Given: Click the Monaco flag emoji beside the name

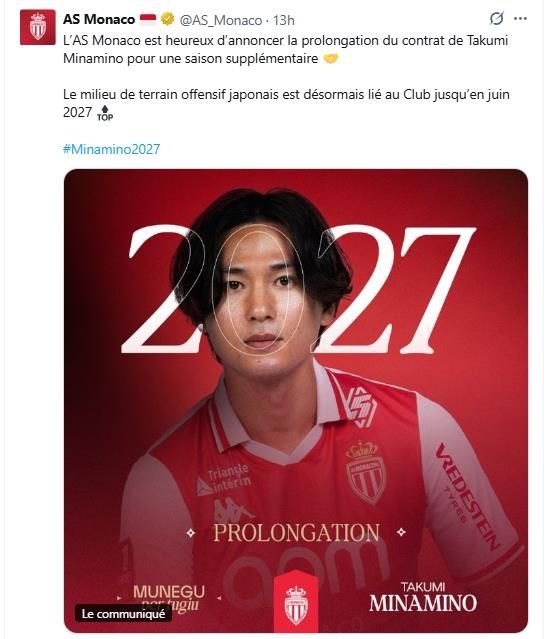Looking at the screenshot, I should pos(148,19).
